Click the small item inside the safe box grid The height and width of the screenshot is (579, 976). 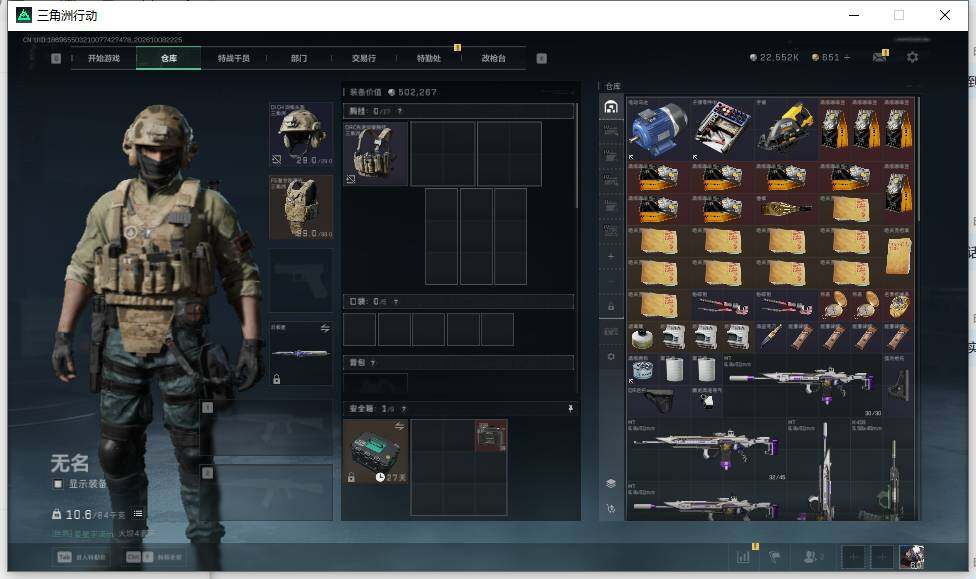(491, 435)
